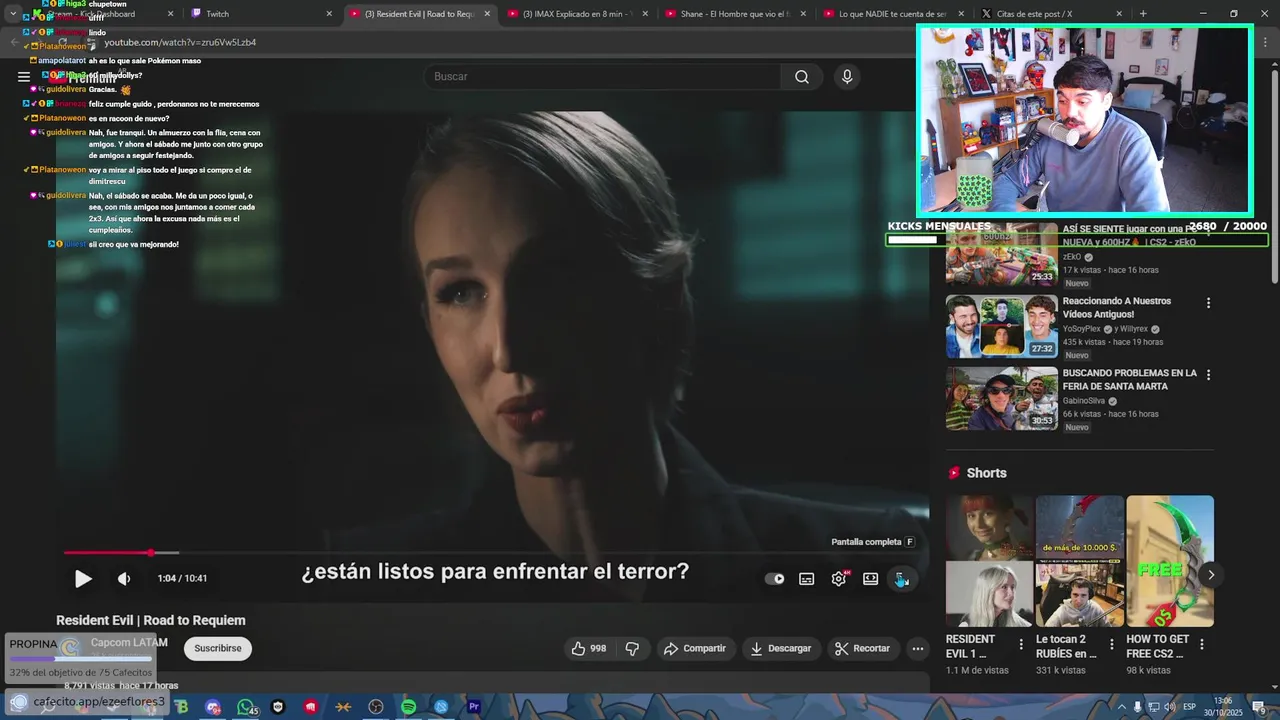Open Le tocan 2 RUBÍES short thumbnail

pyautogui.click(x=1080, y=561)
